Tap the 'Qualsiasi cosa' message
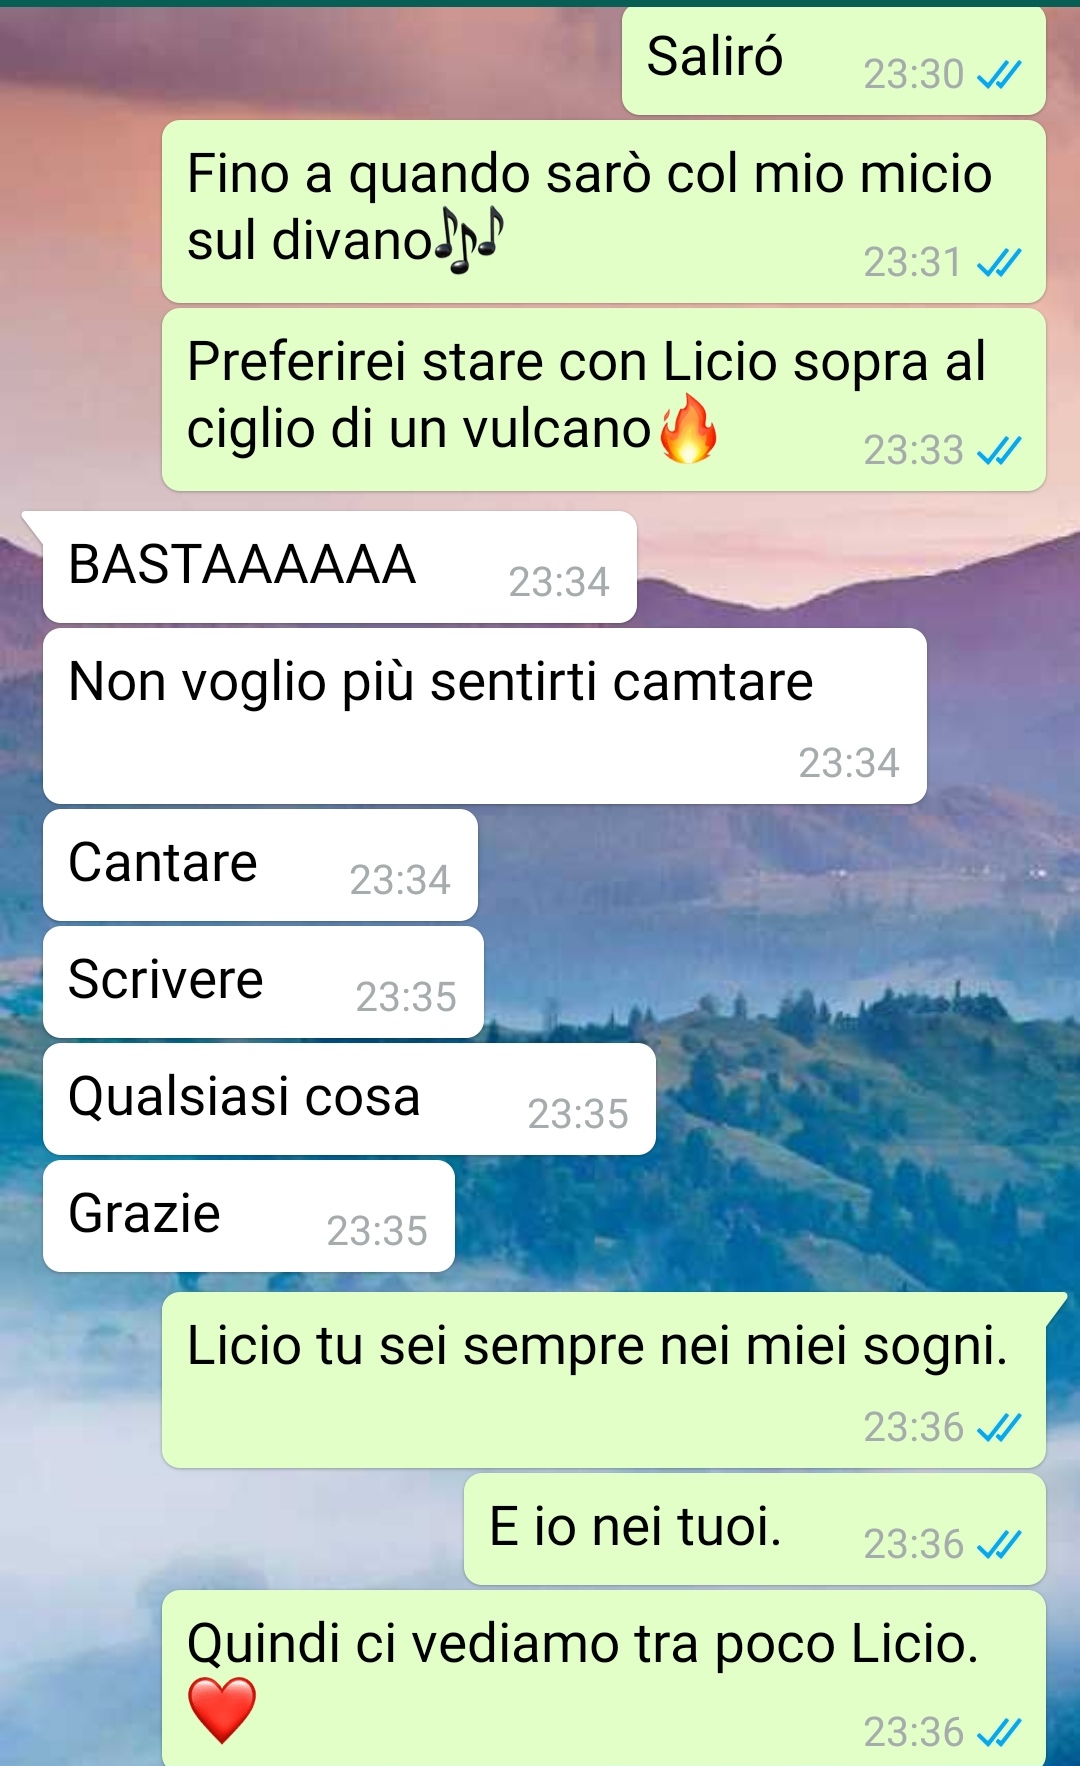The image size is (1080, 1766). tap(349, 1099)
